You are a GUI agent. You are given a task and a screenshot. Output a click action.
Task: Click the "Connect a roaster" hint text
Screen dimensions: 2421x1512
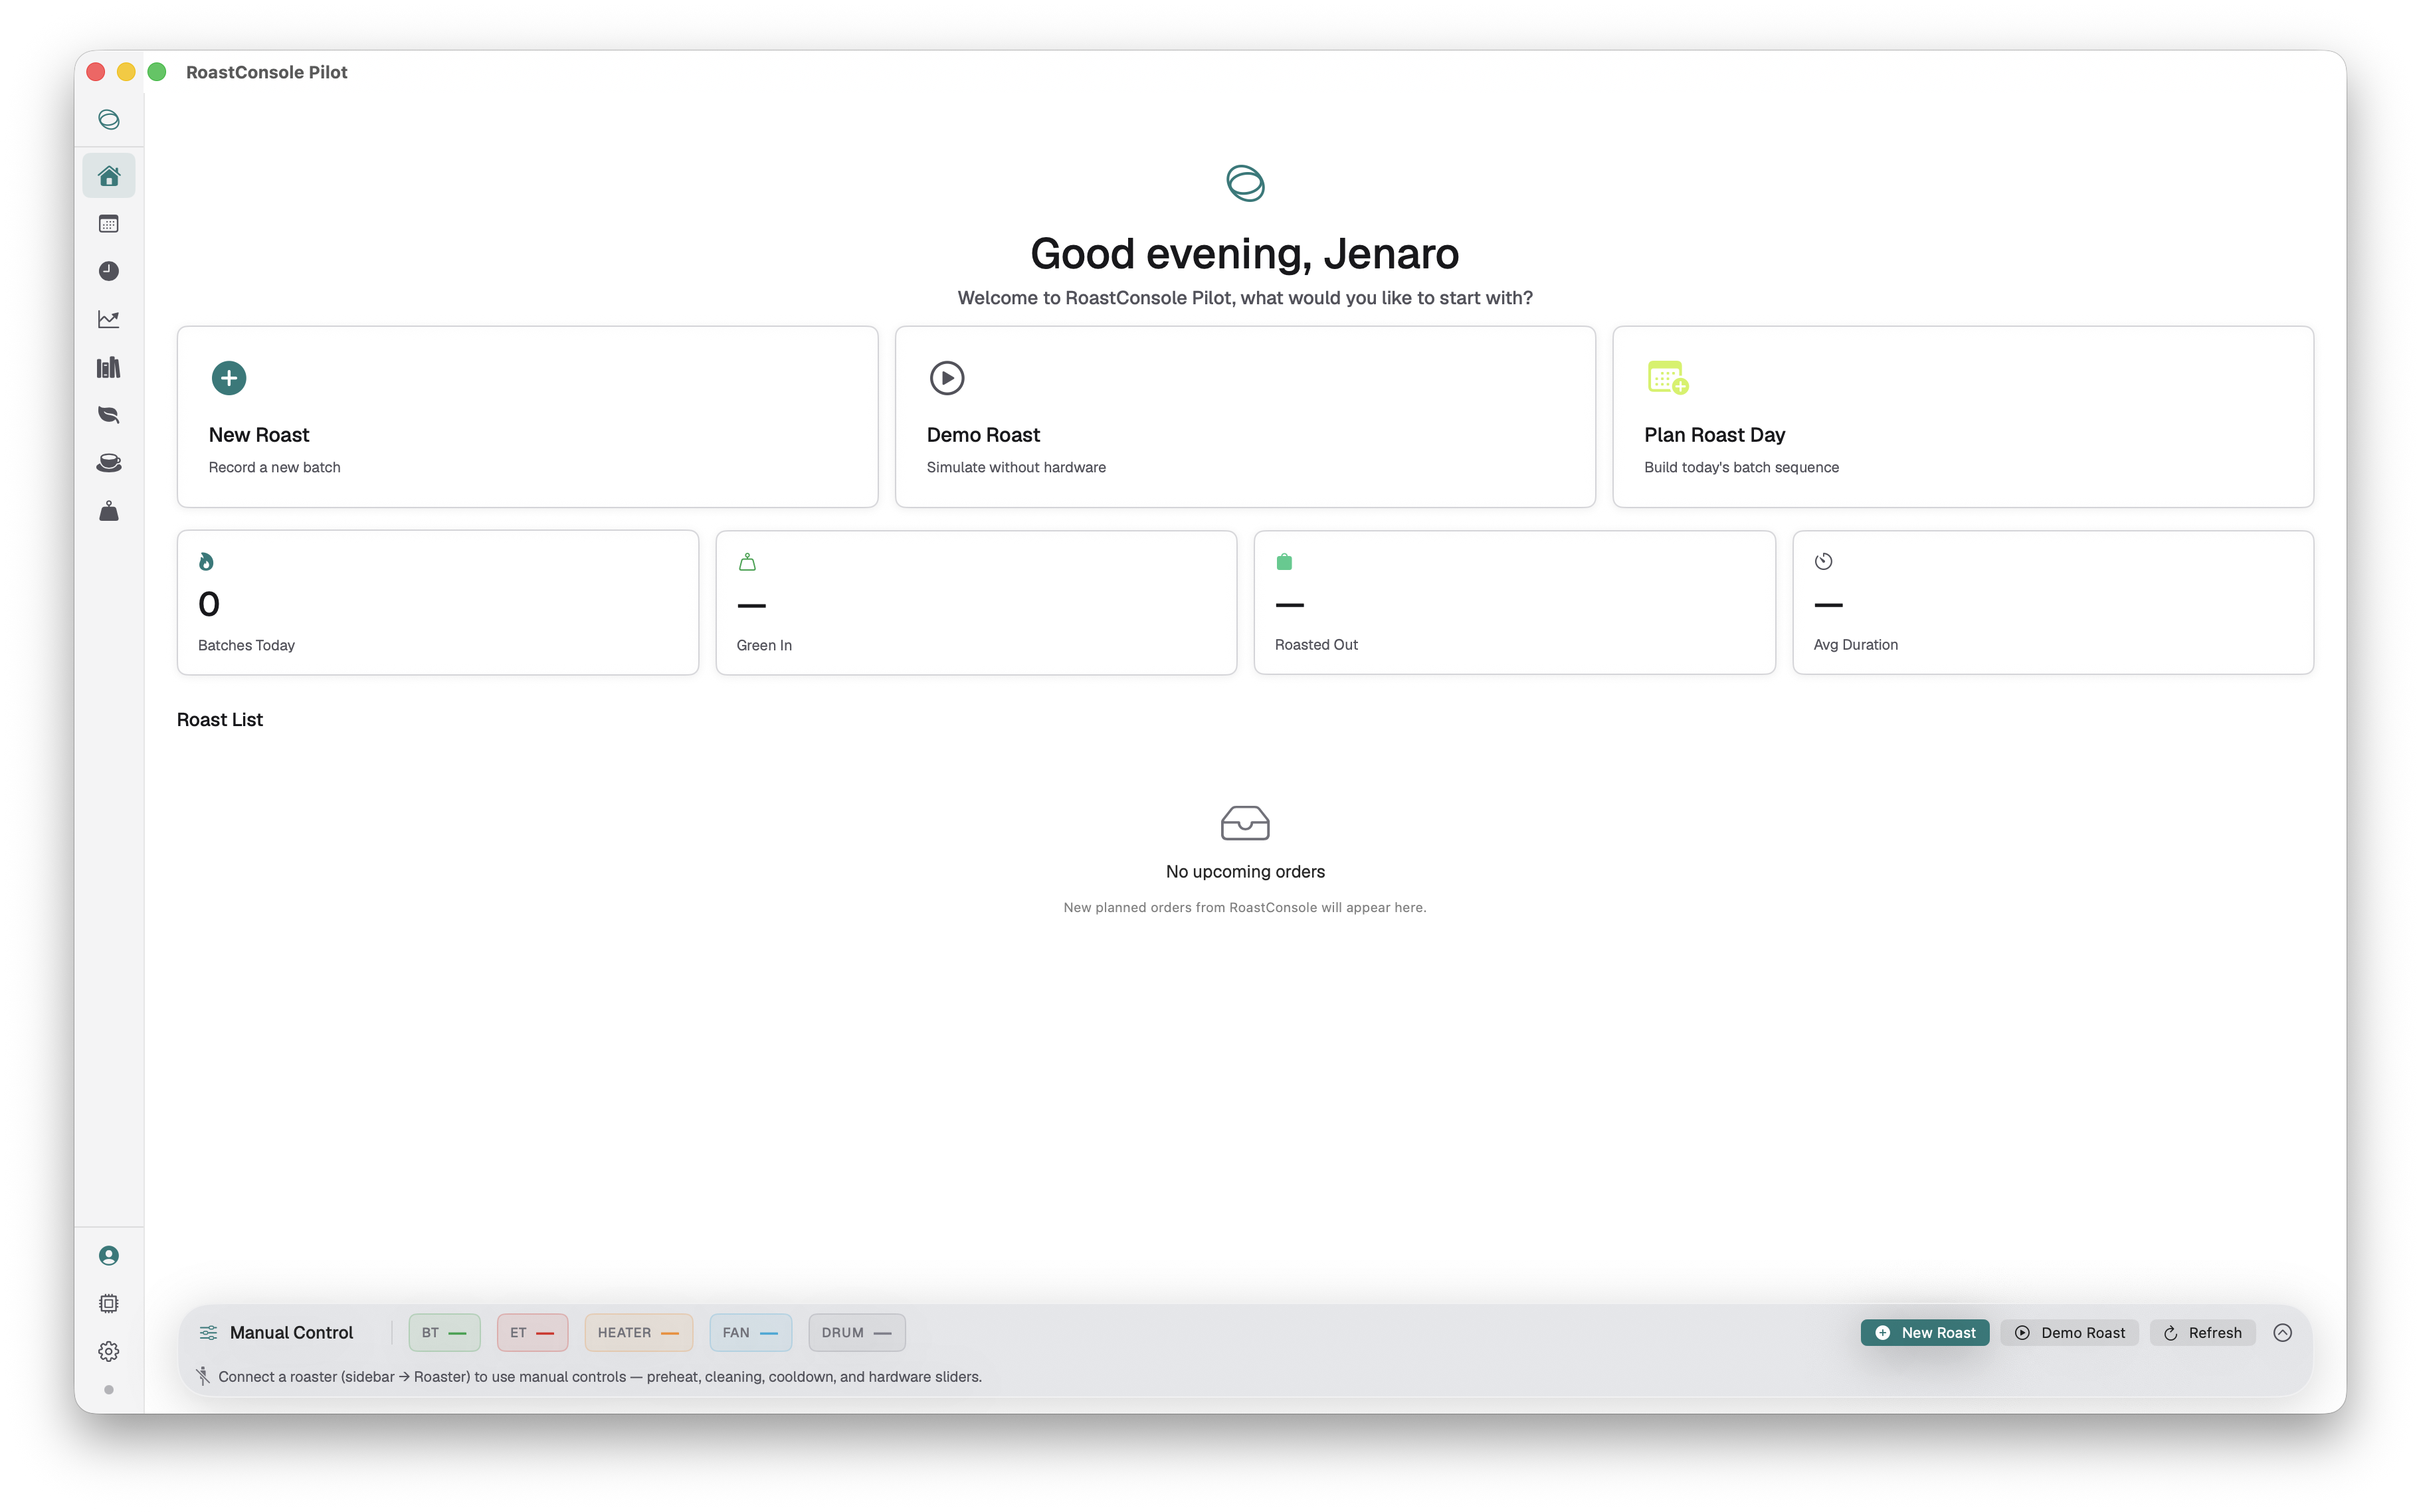tap(600, 1376)
